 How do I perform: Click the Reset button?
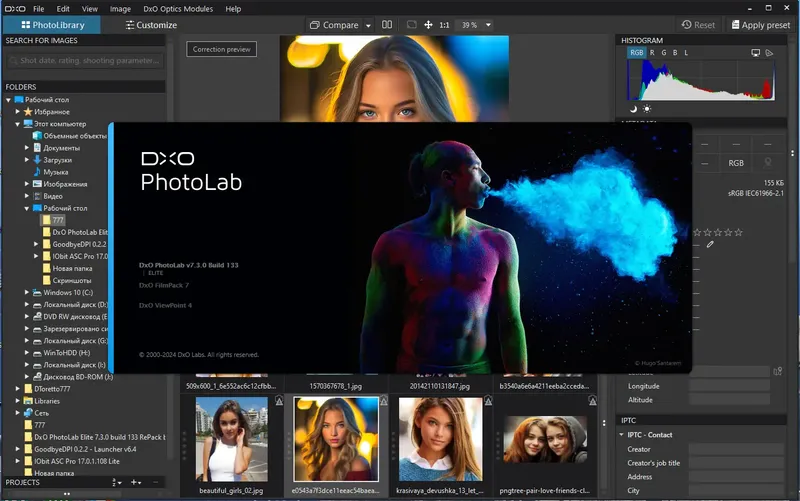click(698, 24)
